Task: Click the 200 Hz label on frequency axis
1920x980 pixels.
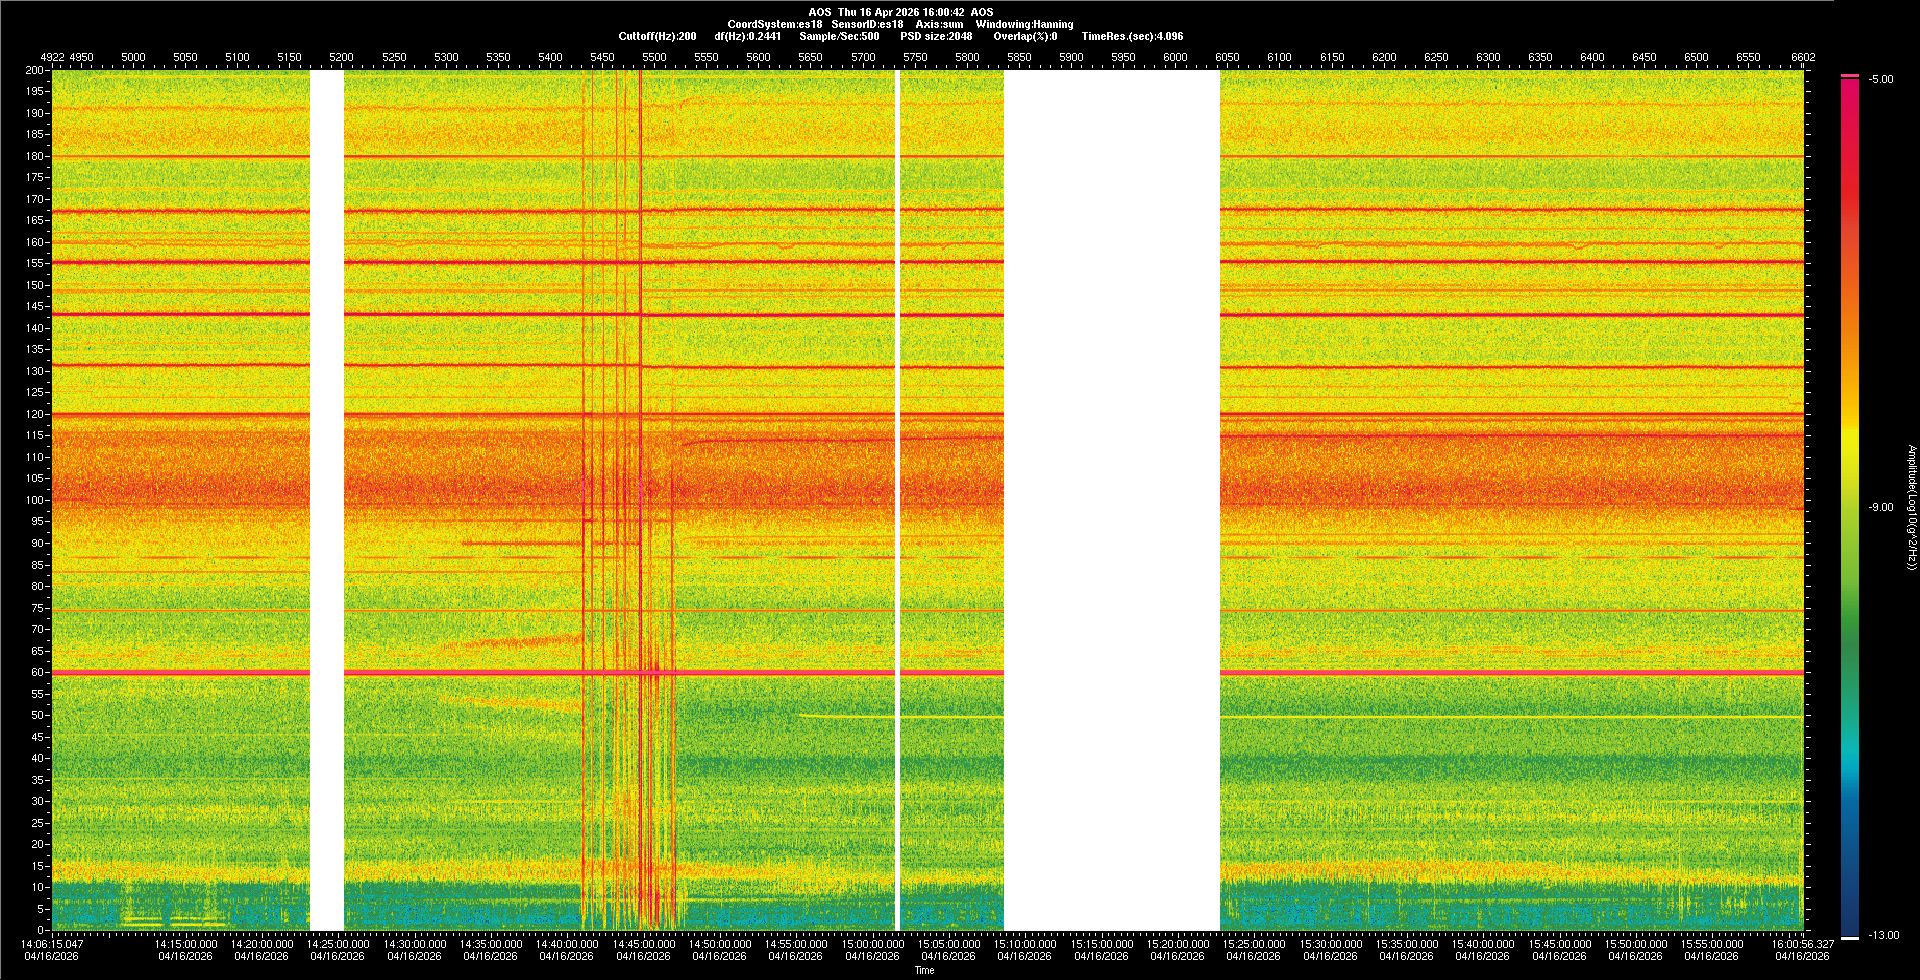Action: pos(34,70)
